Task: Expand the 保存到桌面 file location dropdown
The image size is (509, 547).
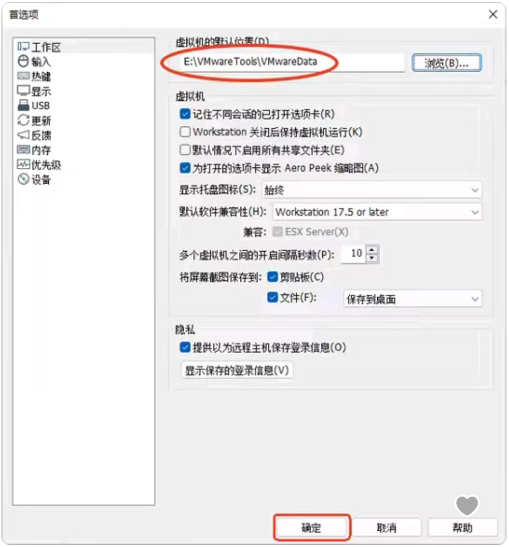Action: pos(413,299)
